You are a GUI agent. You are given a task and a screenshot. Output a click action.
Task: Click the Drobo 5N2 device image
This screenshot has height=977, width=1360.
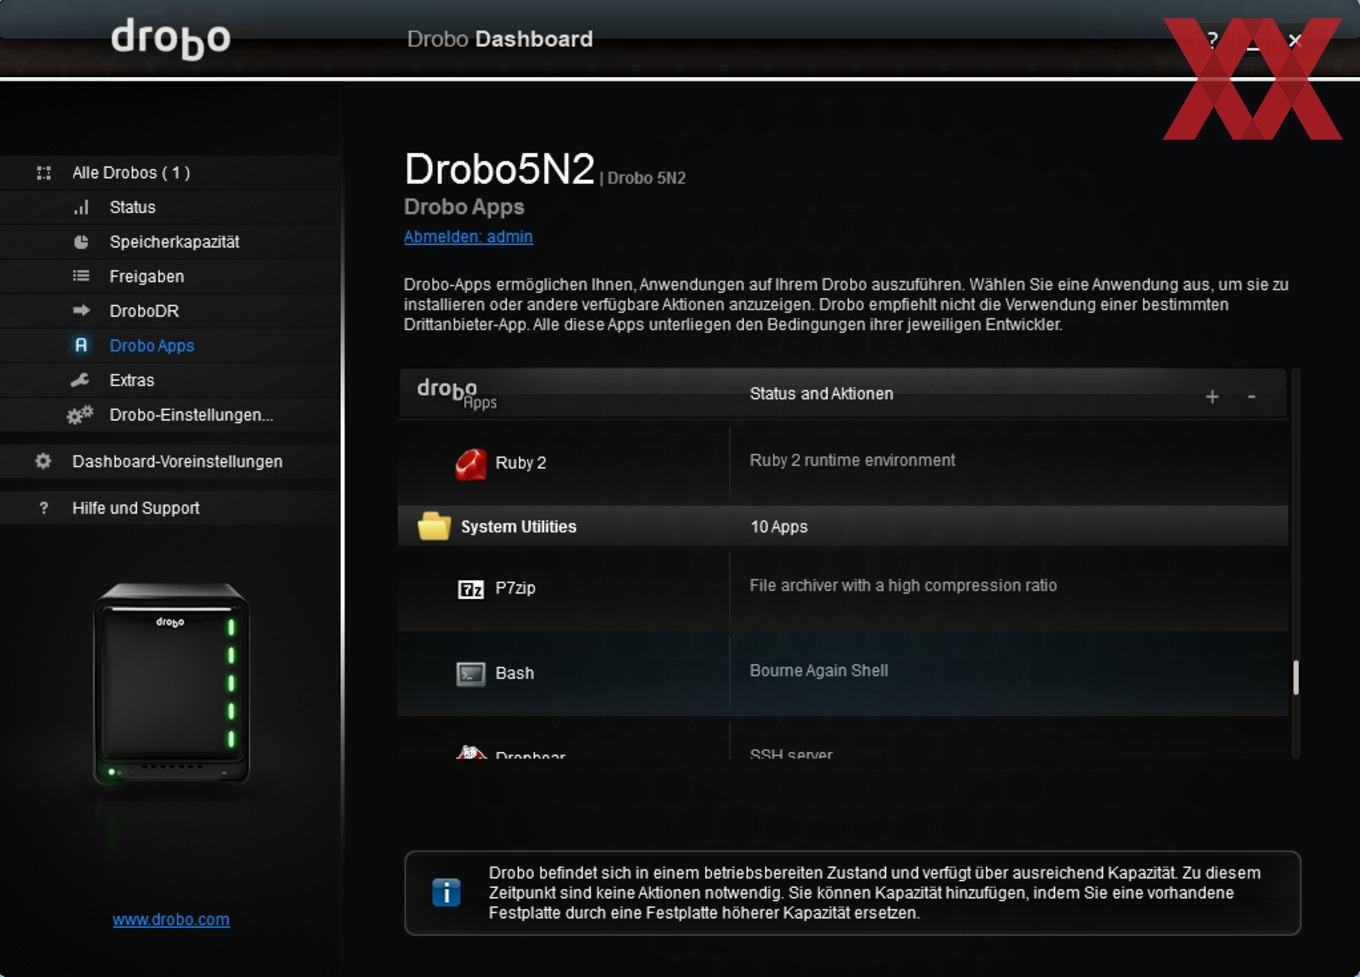(171, 684)
